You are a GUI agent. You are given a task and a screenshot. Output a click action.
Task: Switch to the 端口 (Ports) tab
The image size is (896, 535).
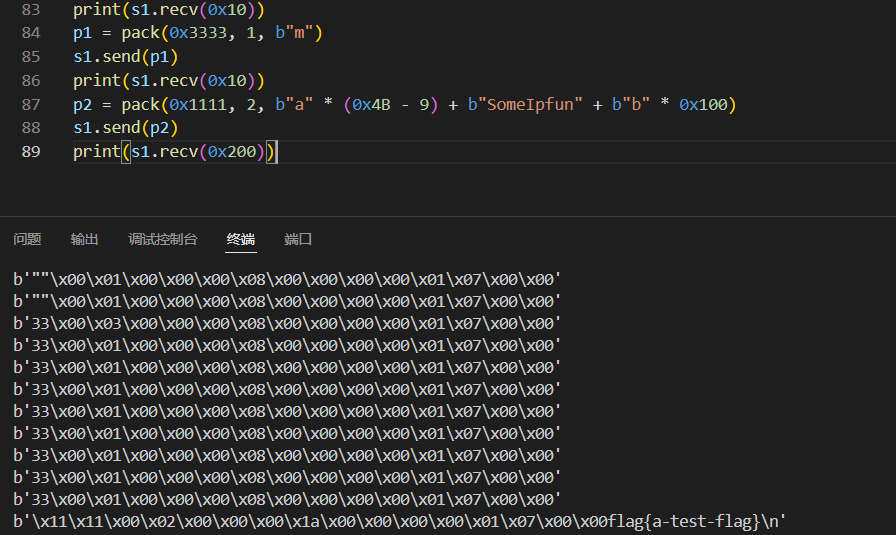click(298, 240)
